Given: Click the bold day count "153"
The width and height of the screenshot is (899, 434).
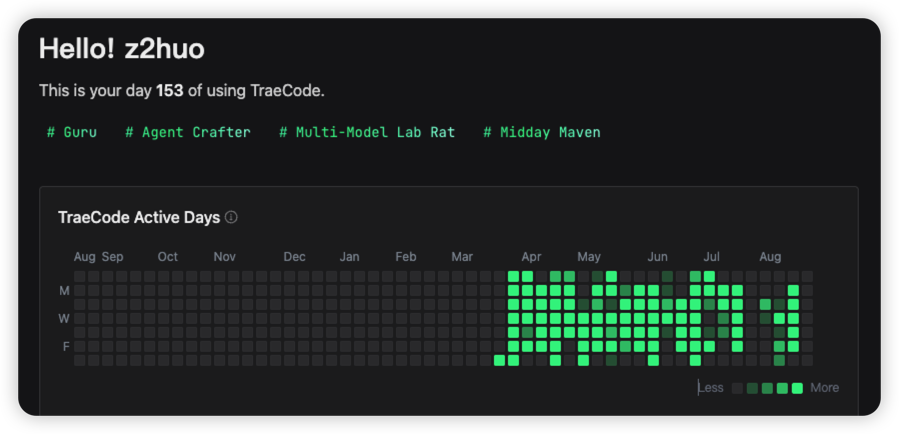Looking at the screenshot, I should point(170,91).
